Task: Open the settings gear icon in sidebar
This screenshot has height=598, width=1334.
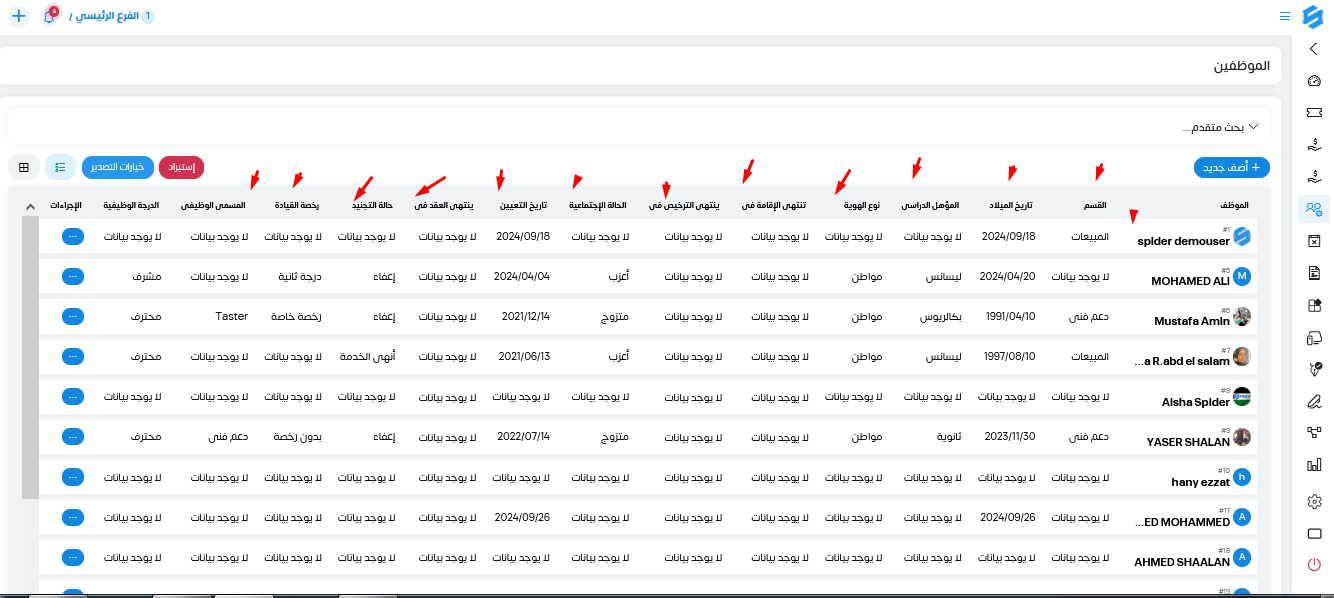Action: coord(1315,501)
